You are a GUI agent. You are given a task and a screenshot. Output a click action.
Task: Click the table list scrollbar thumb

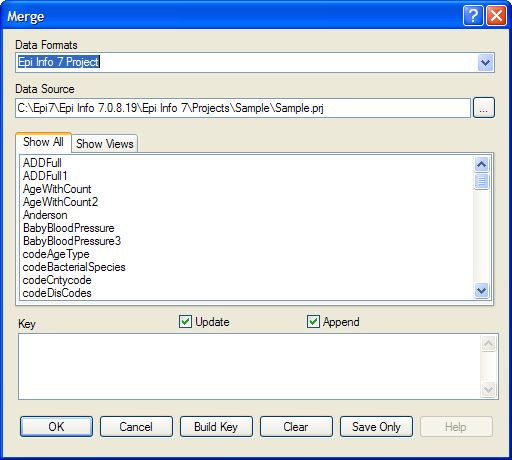(x=481, y=181)
